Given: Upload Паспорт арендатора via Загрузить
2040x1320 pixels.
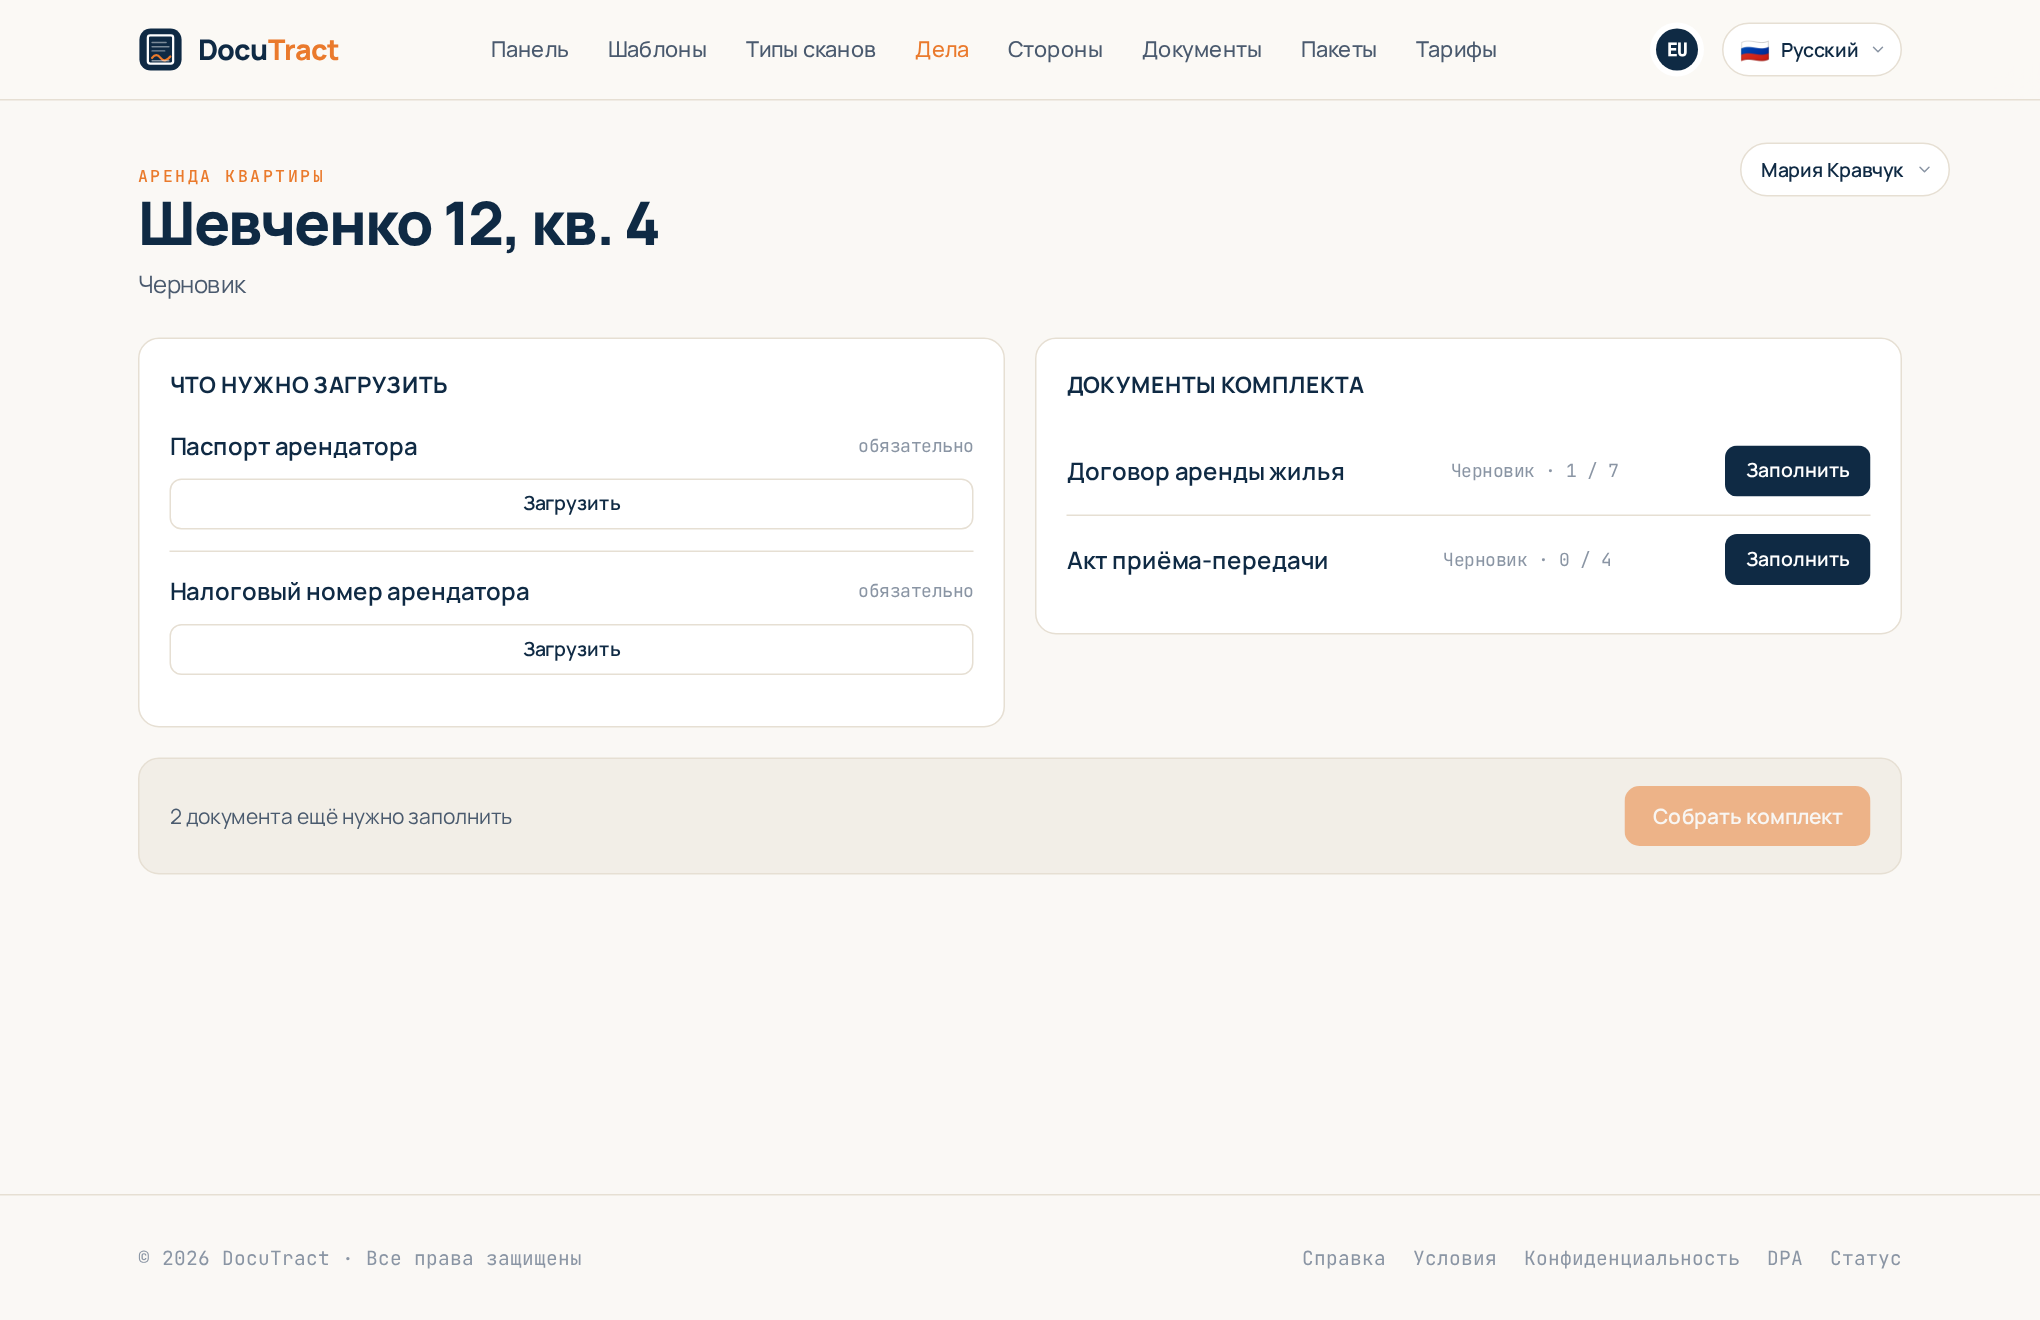Looking at the screenshot, I should [571, 503].
